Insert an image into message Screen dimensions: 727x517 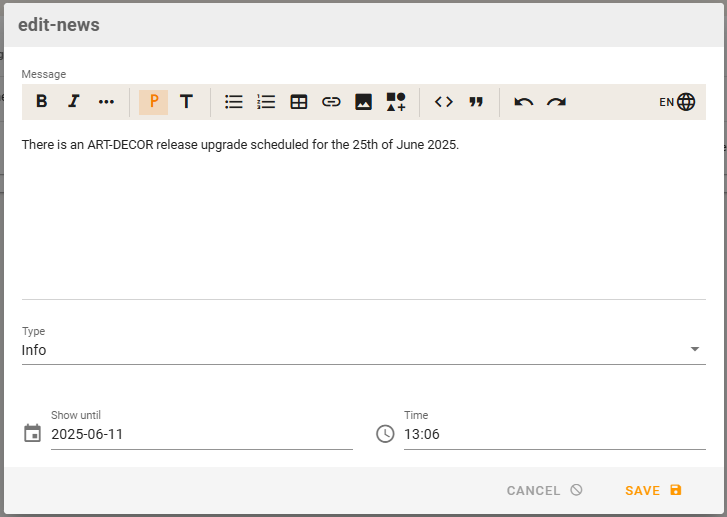364,102
